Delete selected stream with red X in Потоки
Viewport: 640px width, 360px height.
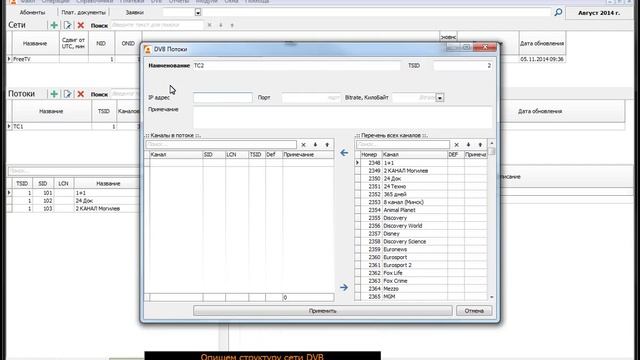point(81,94)
